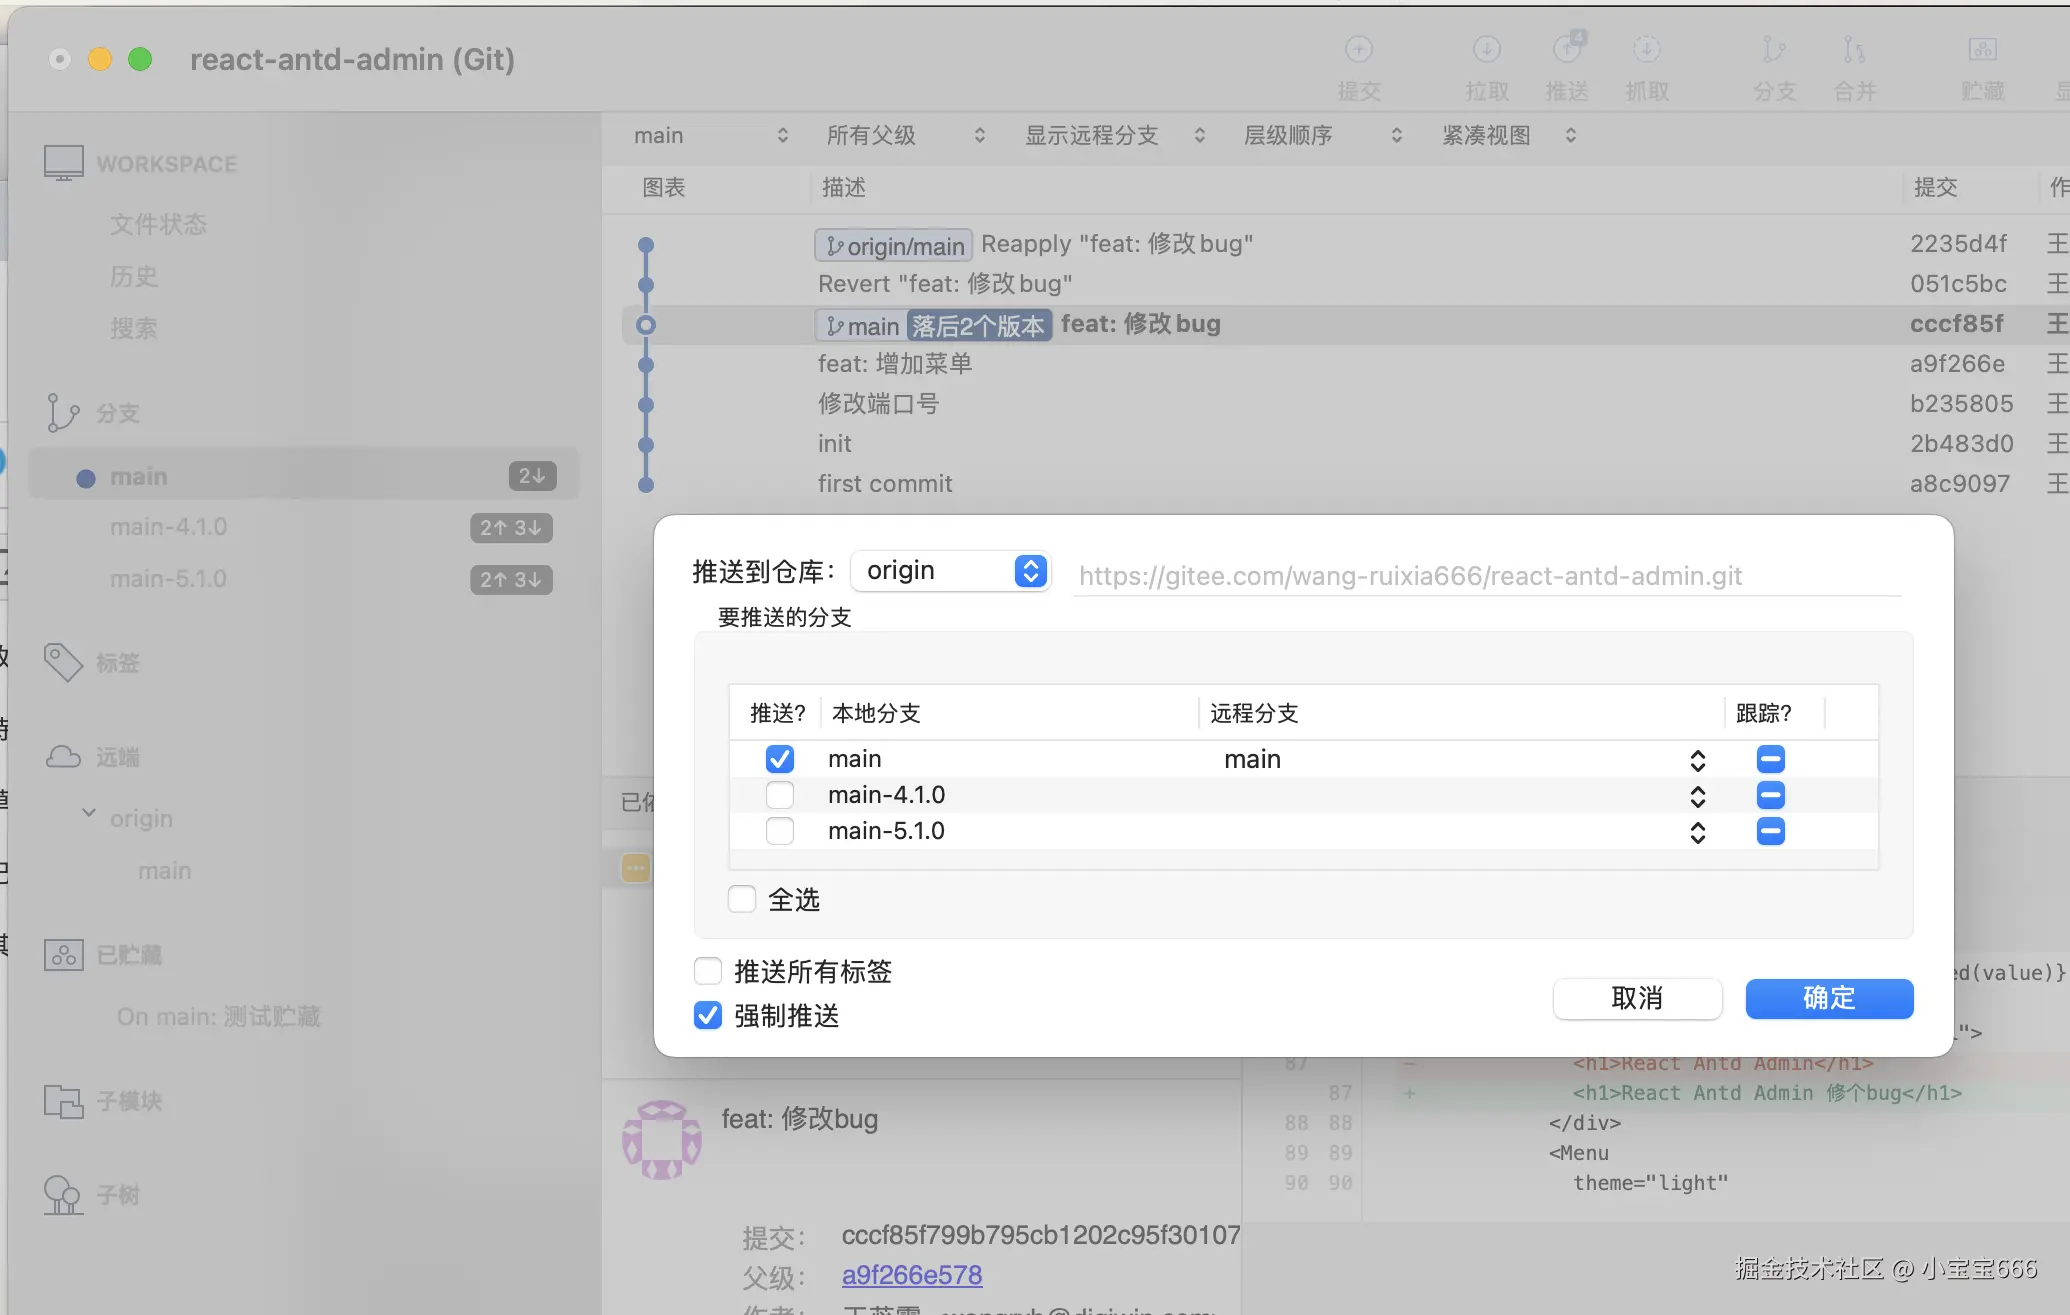This screenshot has width=2070, height=1315.
Task: Uncheck the 强制推送 force push checkbox
Action: point(707,1015)
